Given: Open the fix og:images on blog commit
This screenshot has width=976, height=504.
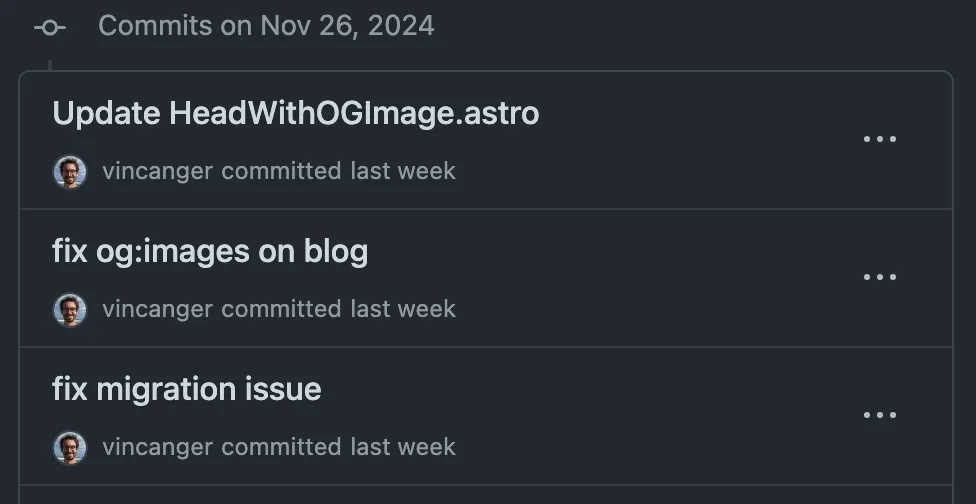Looking at the screenshot, I should 210,252.
